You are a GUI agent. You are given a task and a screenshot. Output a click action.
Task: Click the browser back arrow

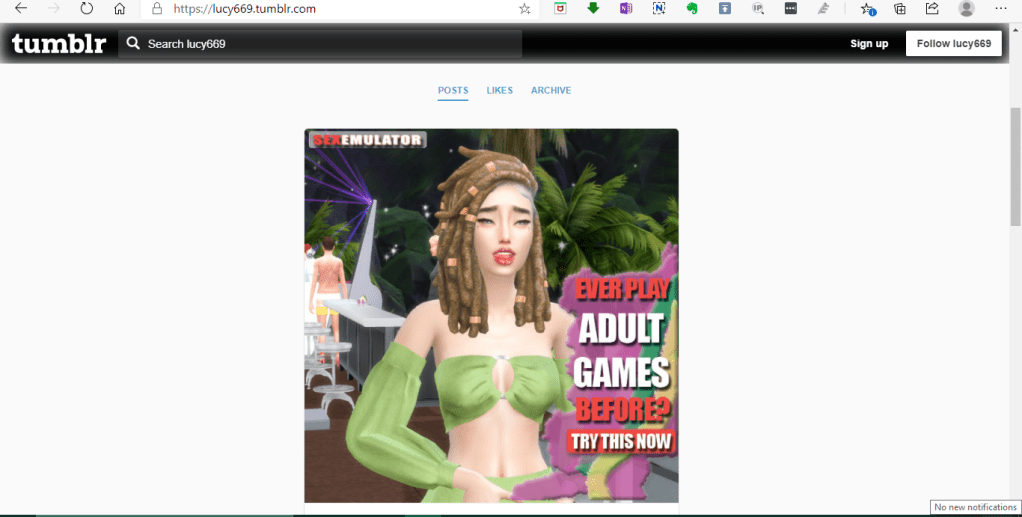click(20, 9)
